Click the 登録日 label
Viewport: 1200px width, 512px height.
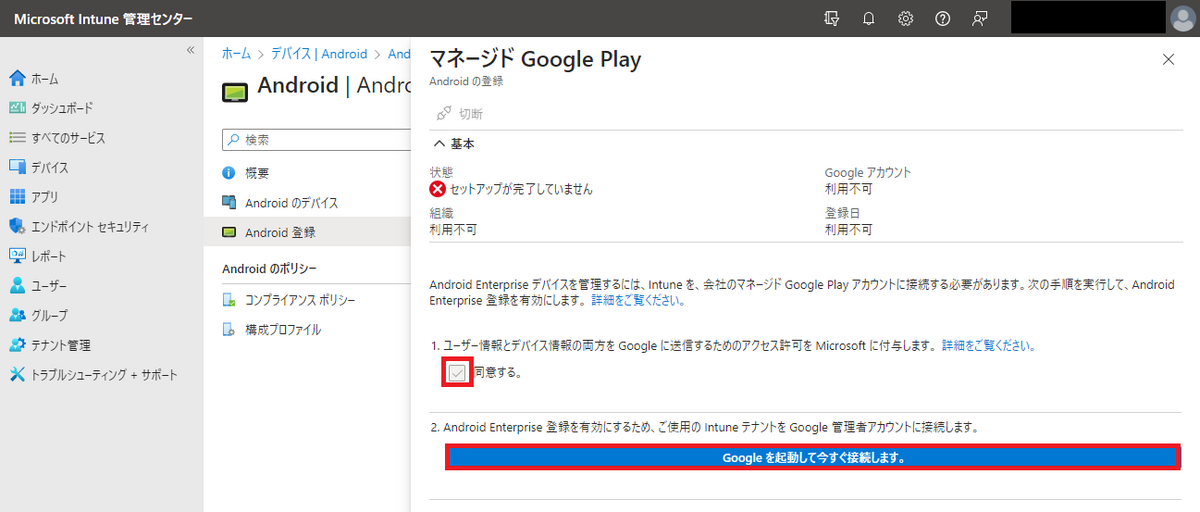[842, 213]
